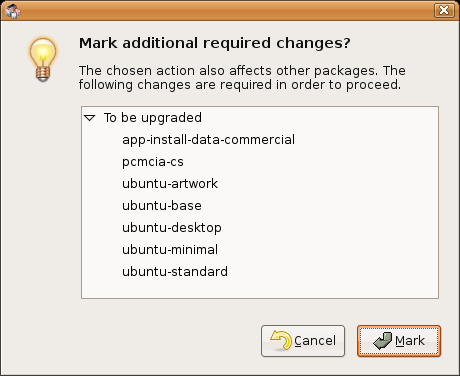Collapse the To be upgraded triangle
Viewport: 460px width, 376px height.
[90, 118]
